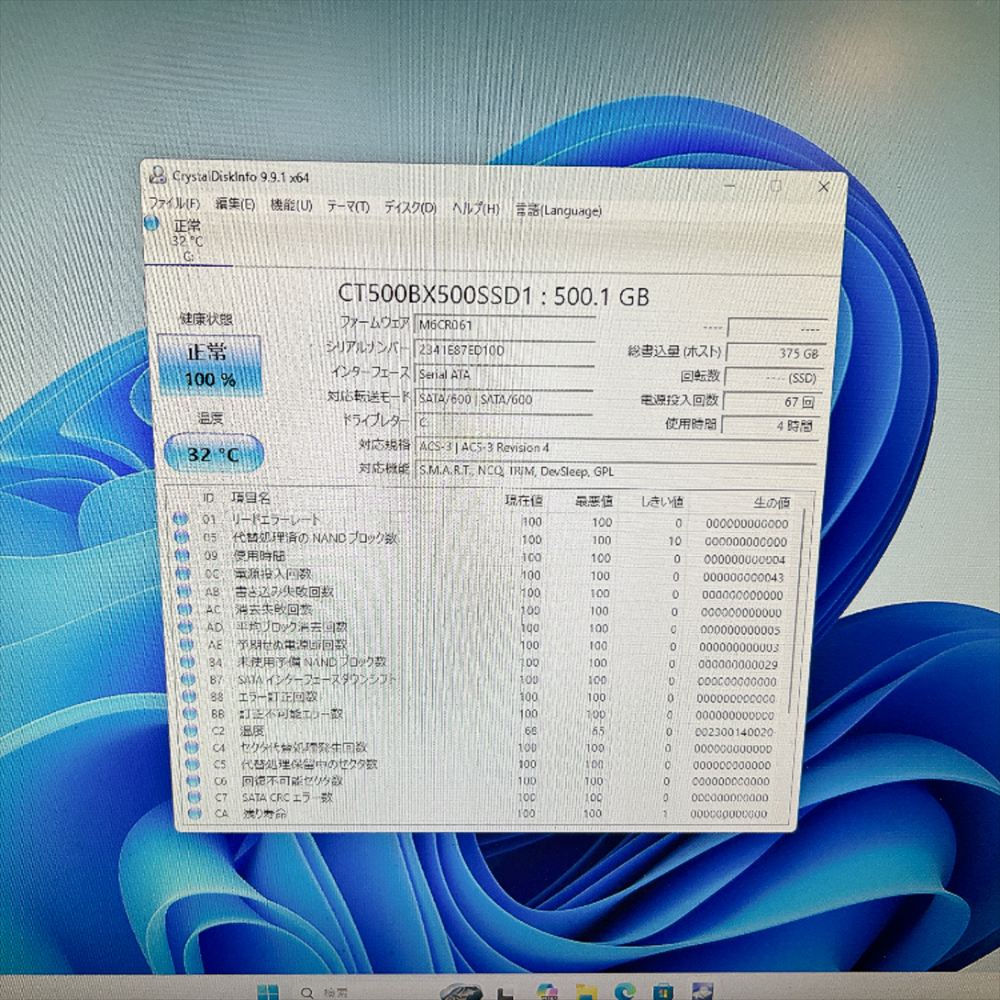Click the 総書込量 (ホスト) value 375 GB

click(774, 353)
